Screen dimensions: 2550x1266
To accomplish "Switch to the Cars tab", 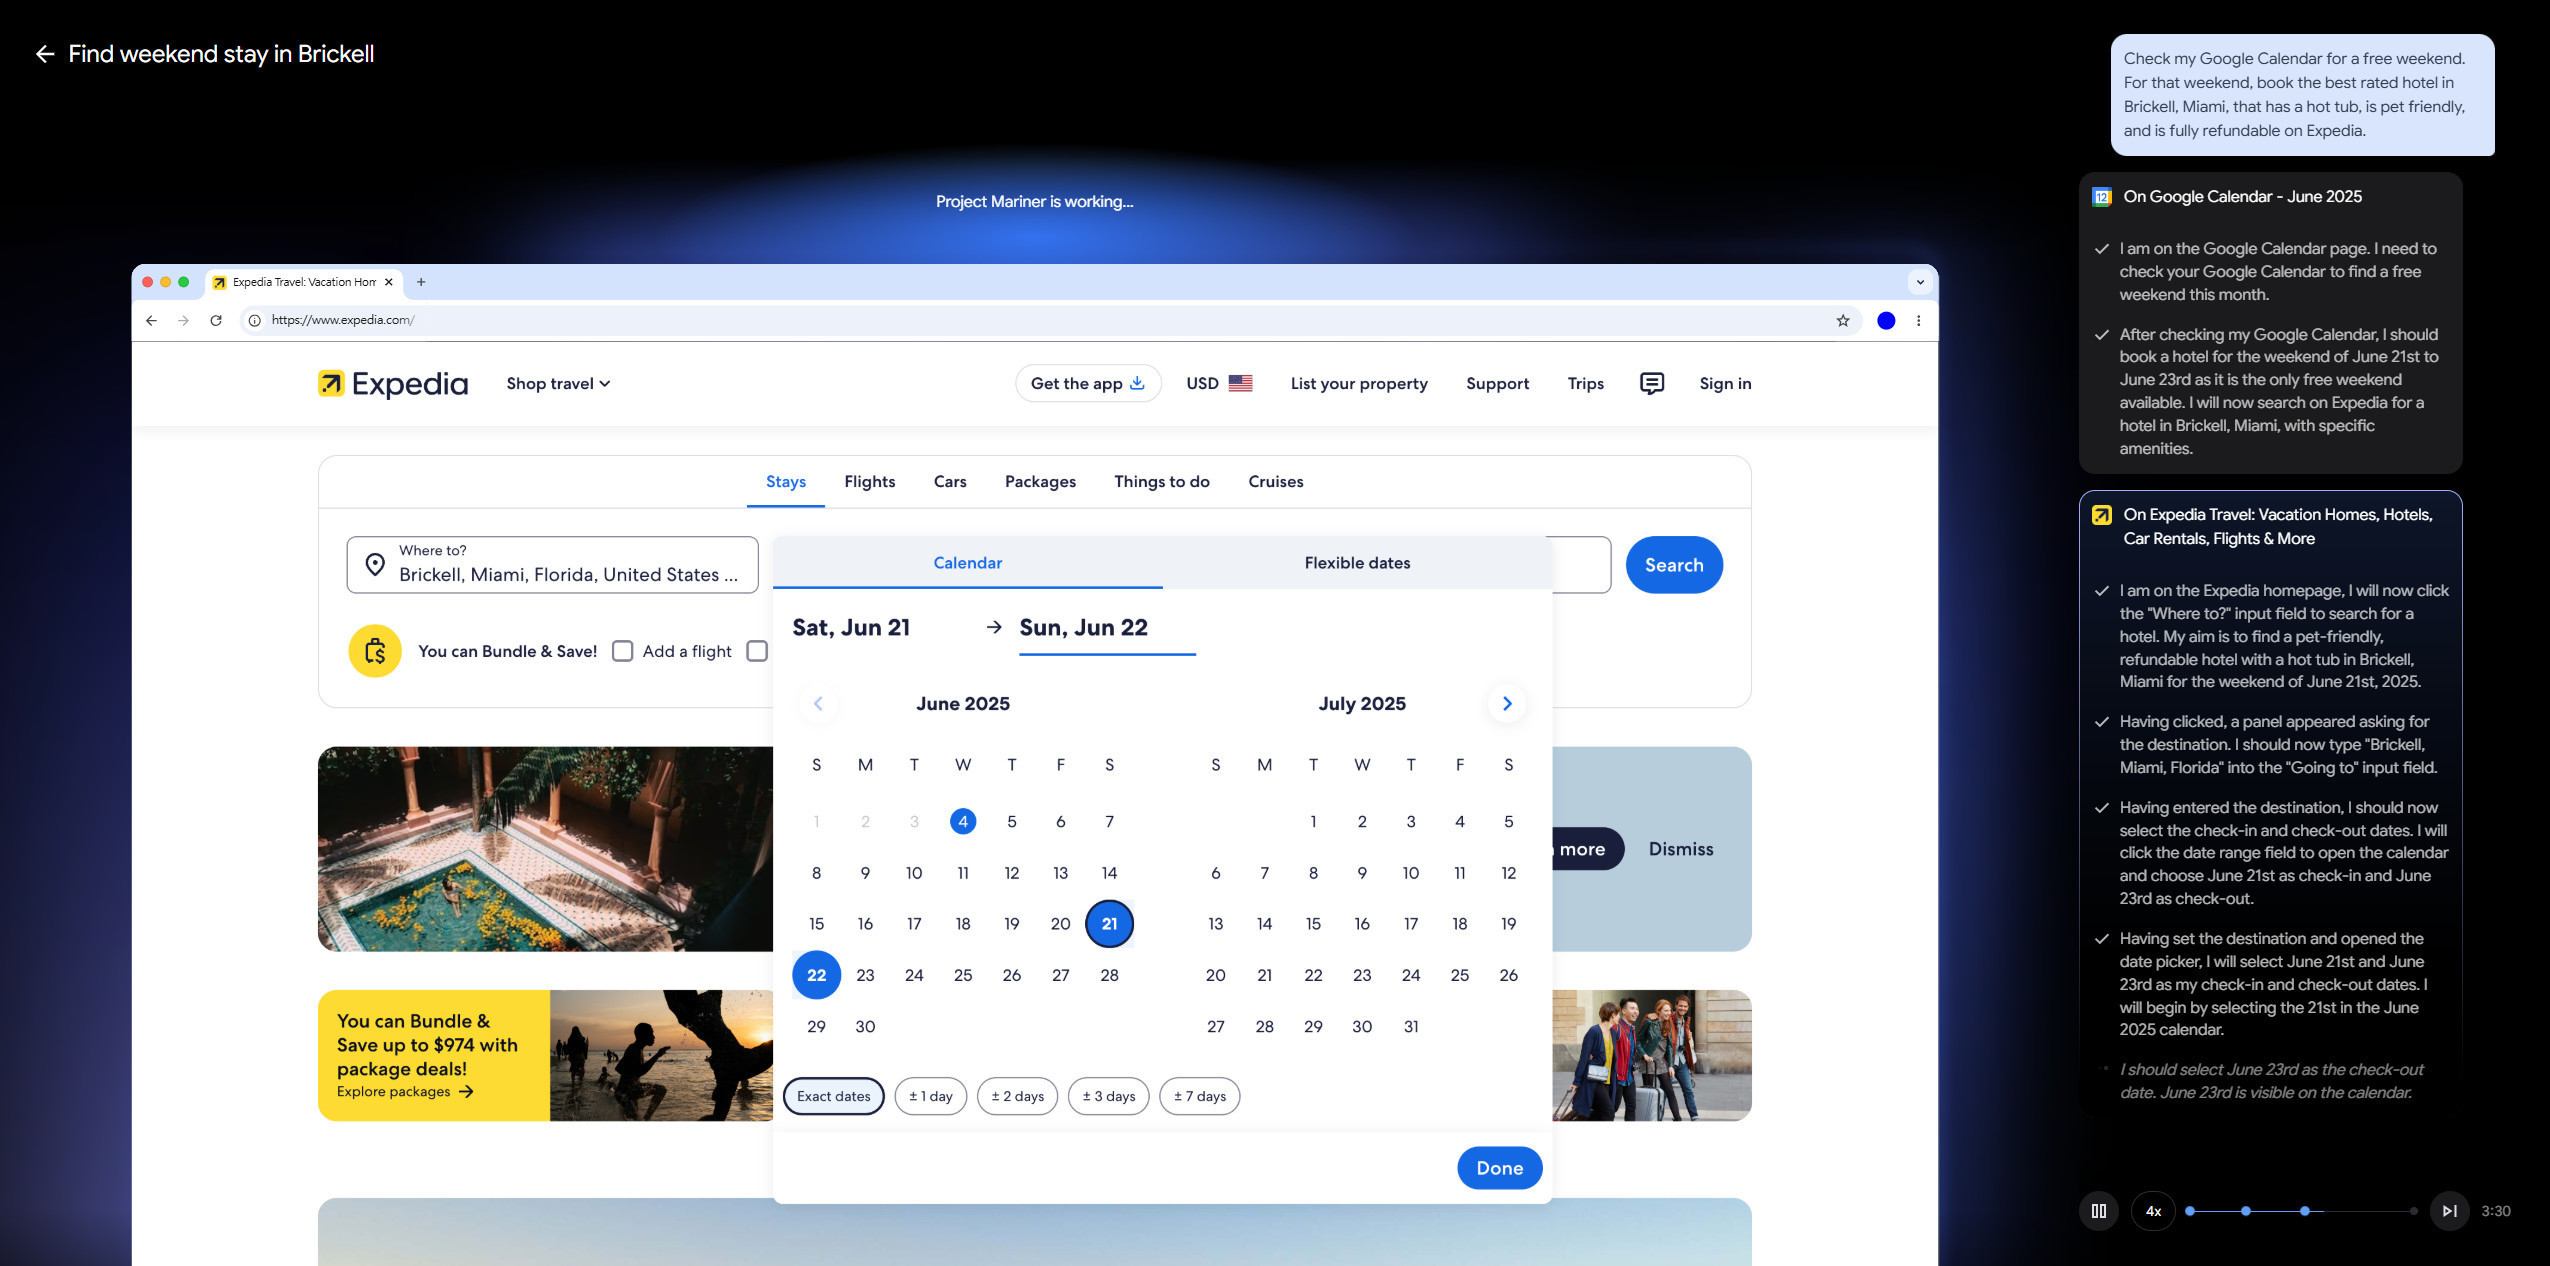I will [x=950, y=482].
